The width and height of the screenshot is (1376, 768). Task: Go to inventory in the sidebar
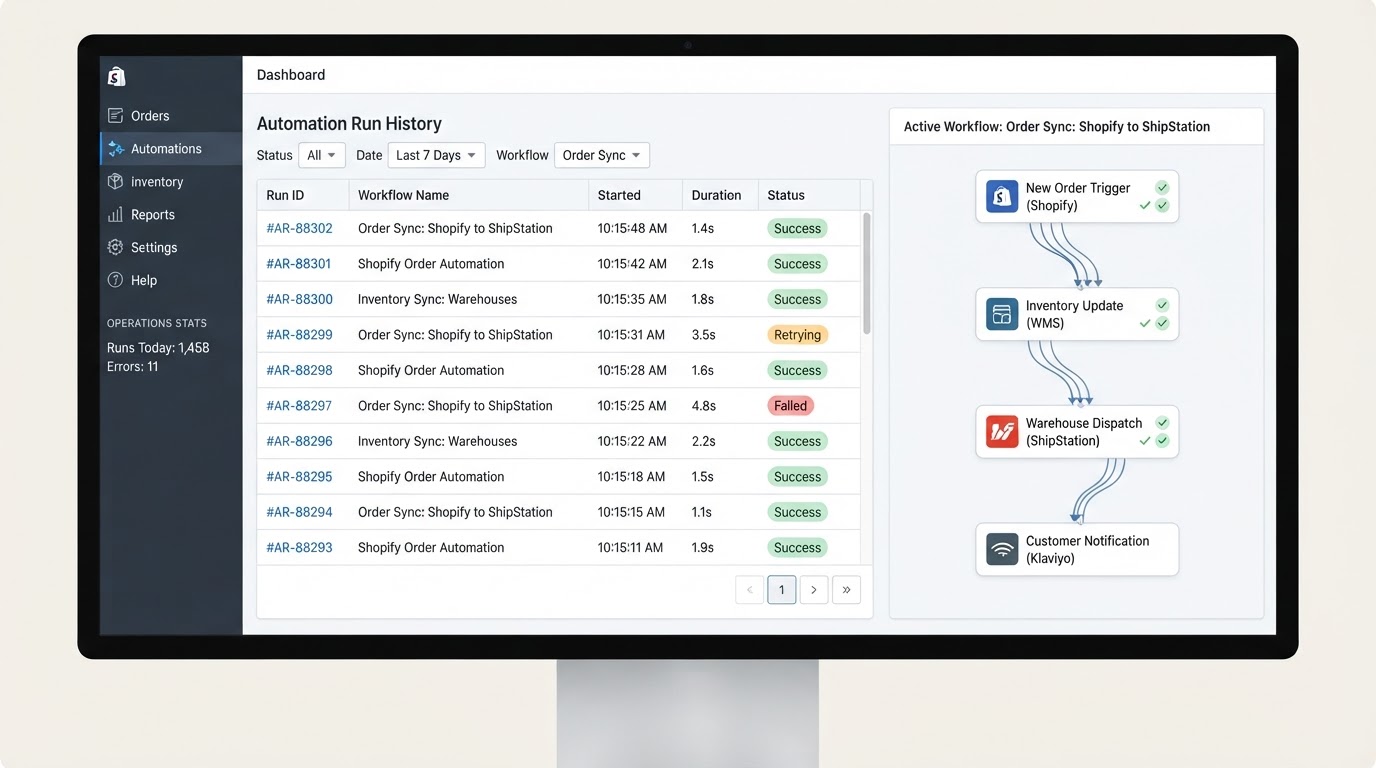coord(171,182)
